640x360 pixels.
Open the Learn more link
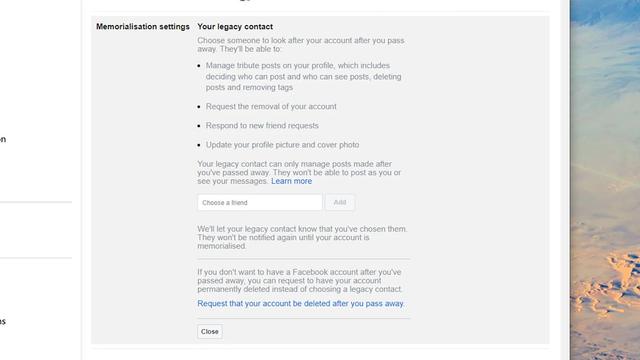(291, 181)
